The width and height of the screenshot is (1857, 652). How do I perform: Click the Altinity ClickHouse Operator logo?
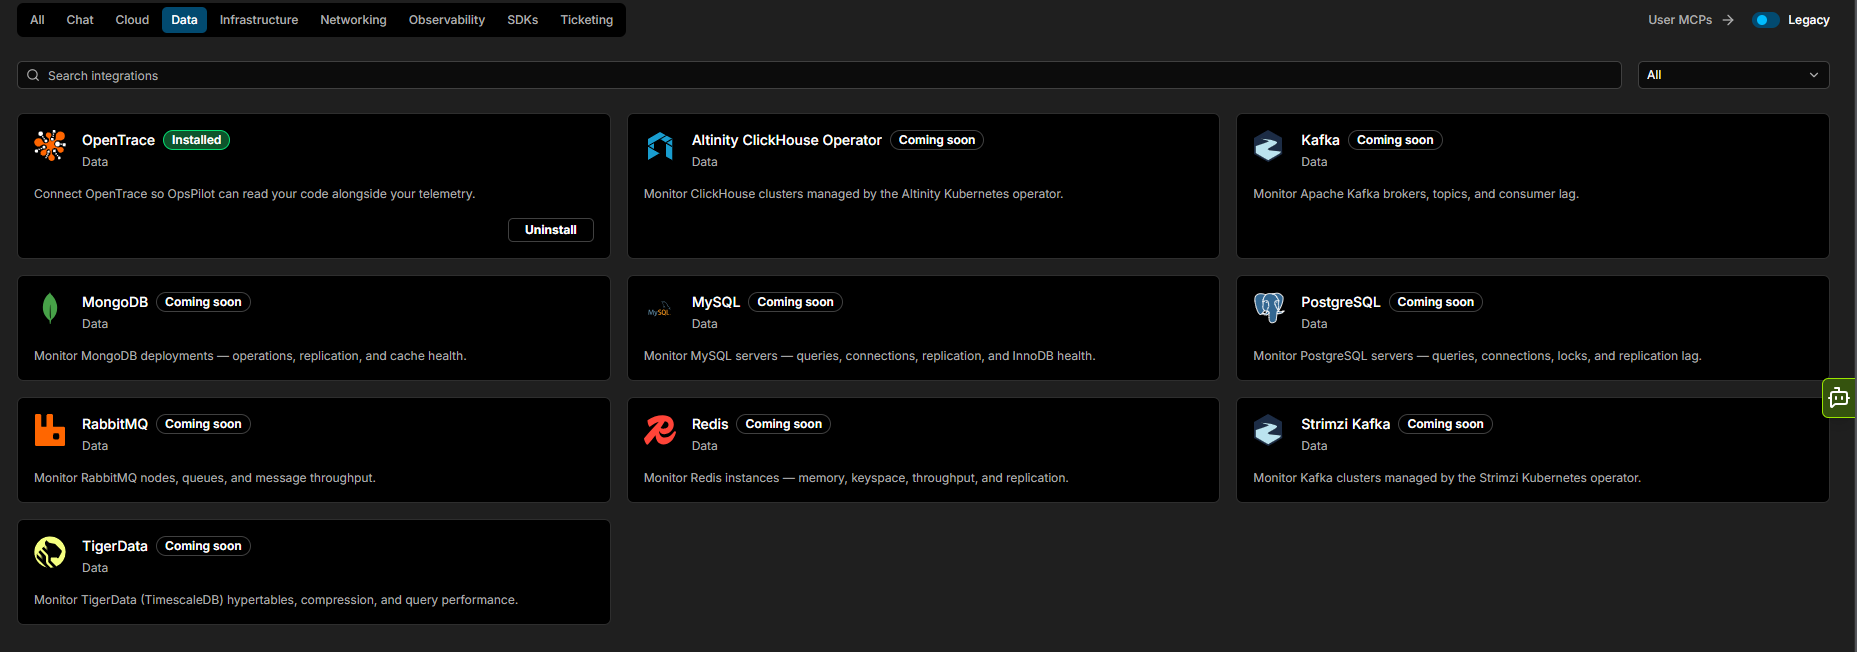[660, 146]
